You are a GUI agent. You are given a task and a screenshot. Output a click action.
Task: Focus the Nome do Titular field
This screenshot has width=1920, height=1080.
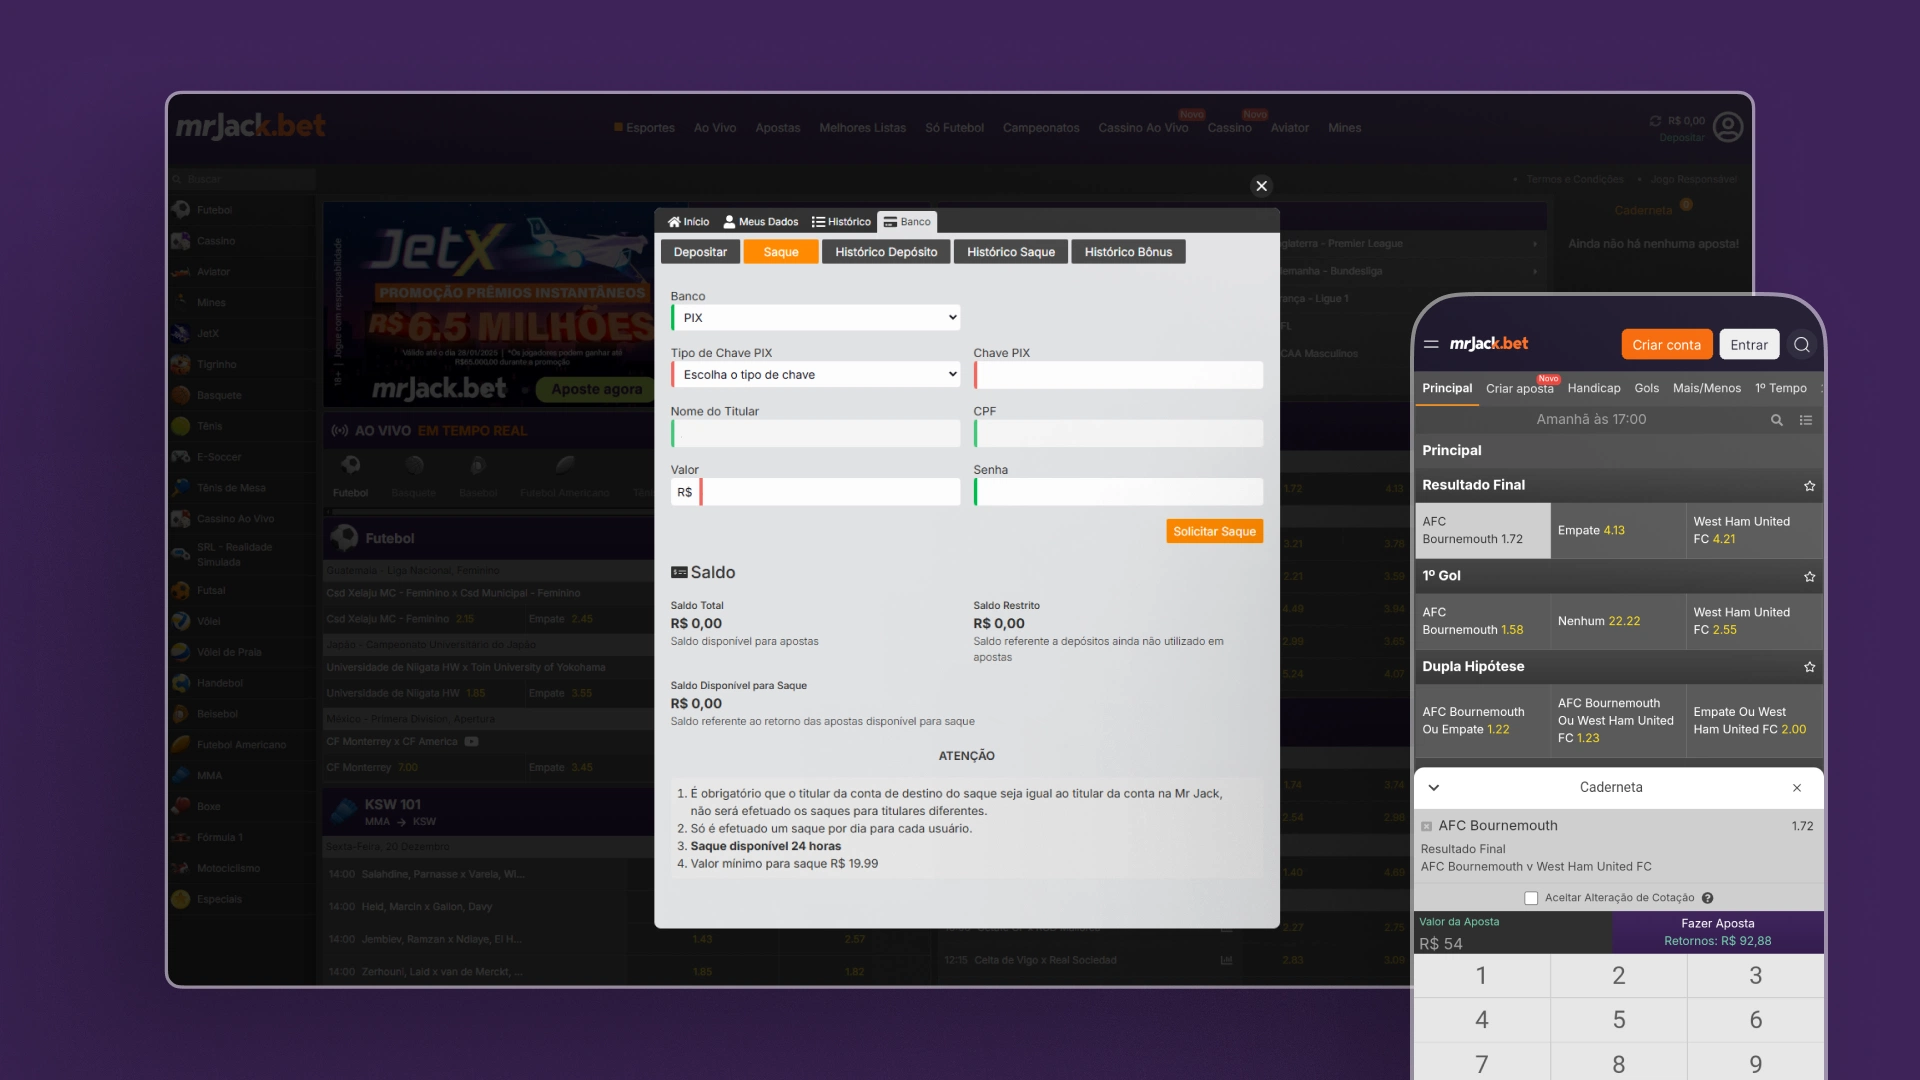[x=816, y=433]
